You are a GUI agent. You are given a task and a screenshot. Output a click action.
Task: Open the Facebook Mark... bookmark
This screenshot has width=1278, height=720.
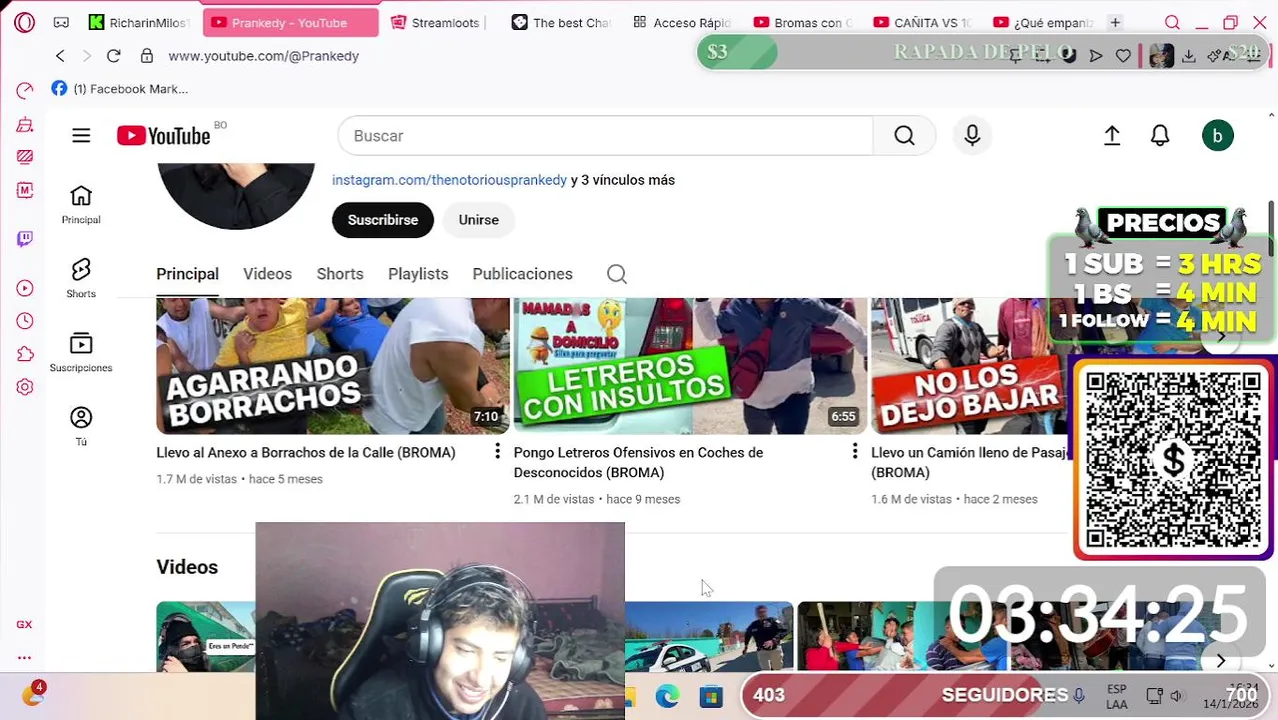coord(120,89)
